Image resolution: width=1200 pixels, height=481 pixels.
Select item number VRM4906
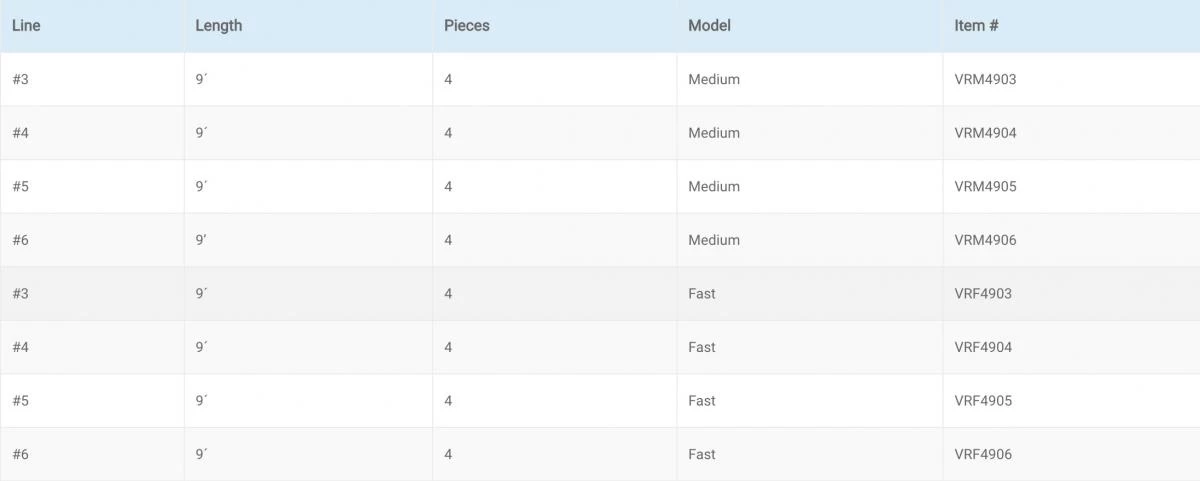[x=985, y=240]
